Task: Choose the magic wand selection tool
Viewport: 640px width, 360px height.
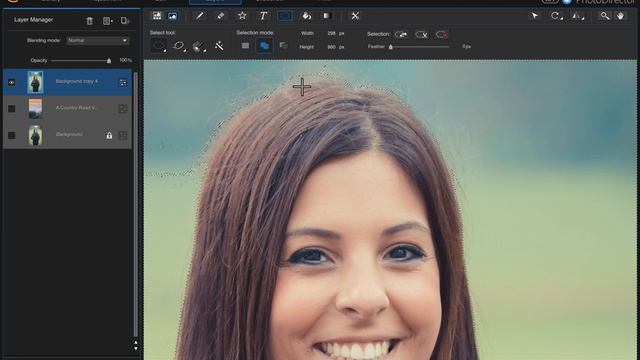Action: tap(219, 46)
